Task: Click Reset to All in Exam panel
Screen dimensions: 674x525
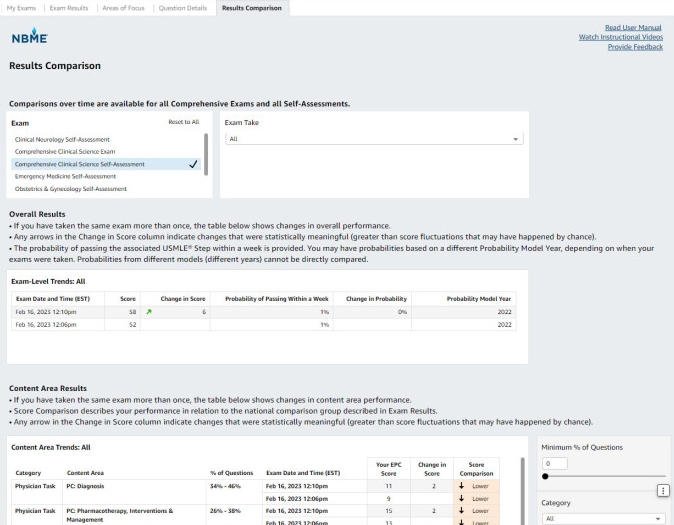Action: [x=184, y=122]
